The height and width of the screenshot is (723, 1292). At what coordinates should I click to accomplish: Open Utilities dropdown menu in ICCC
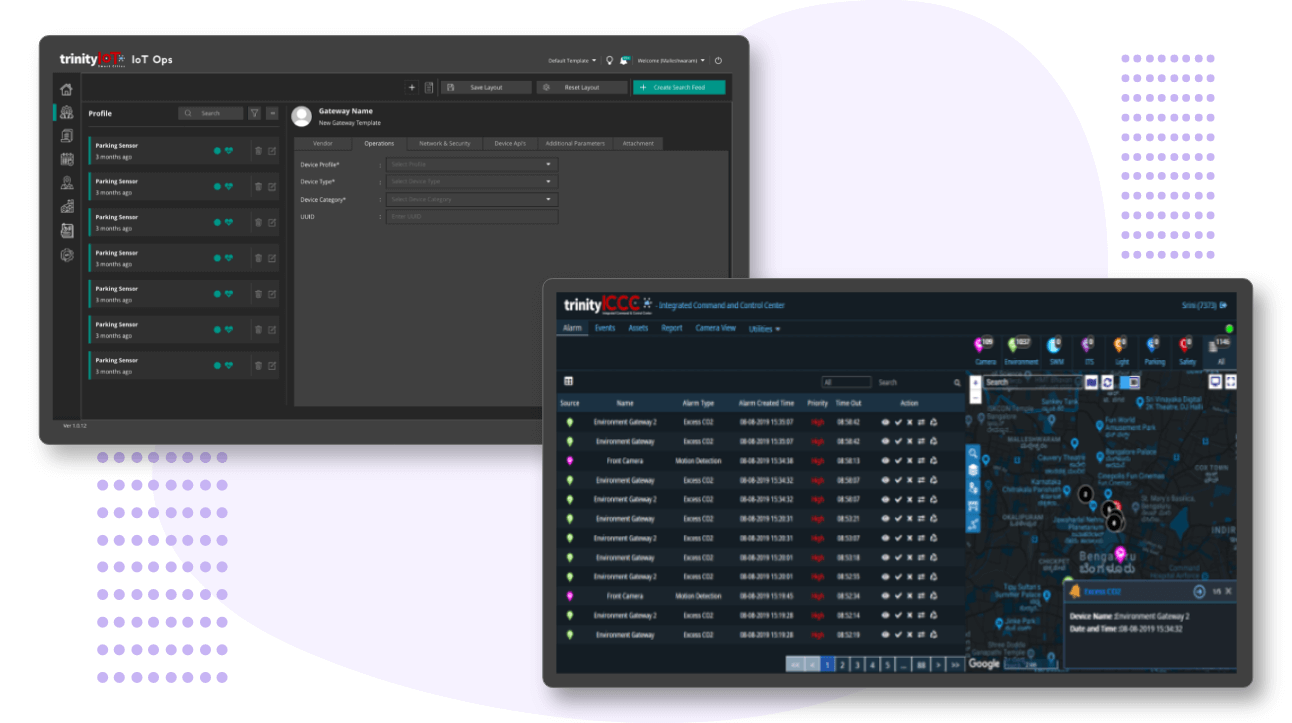click(x=765, y=328)
